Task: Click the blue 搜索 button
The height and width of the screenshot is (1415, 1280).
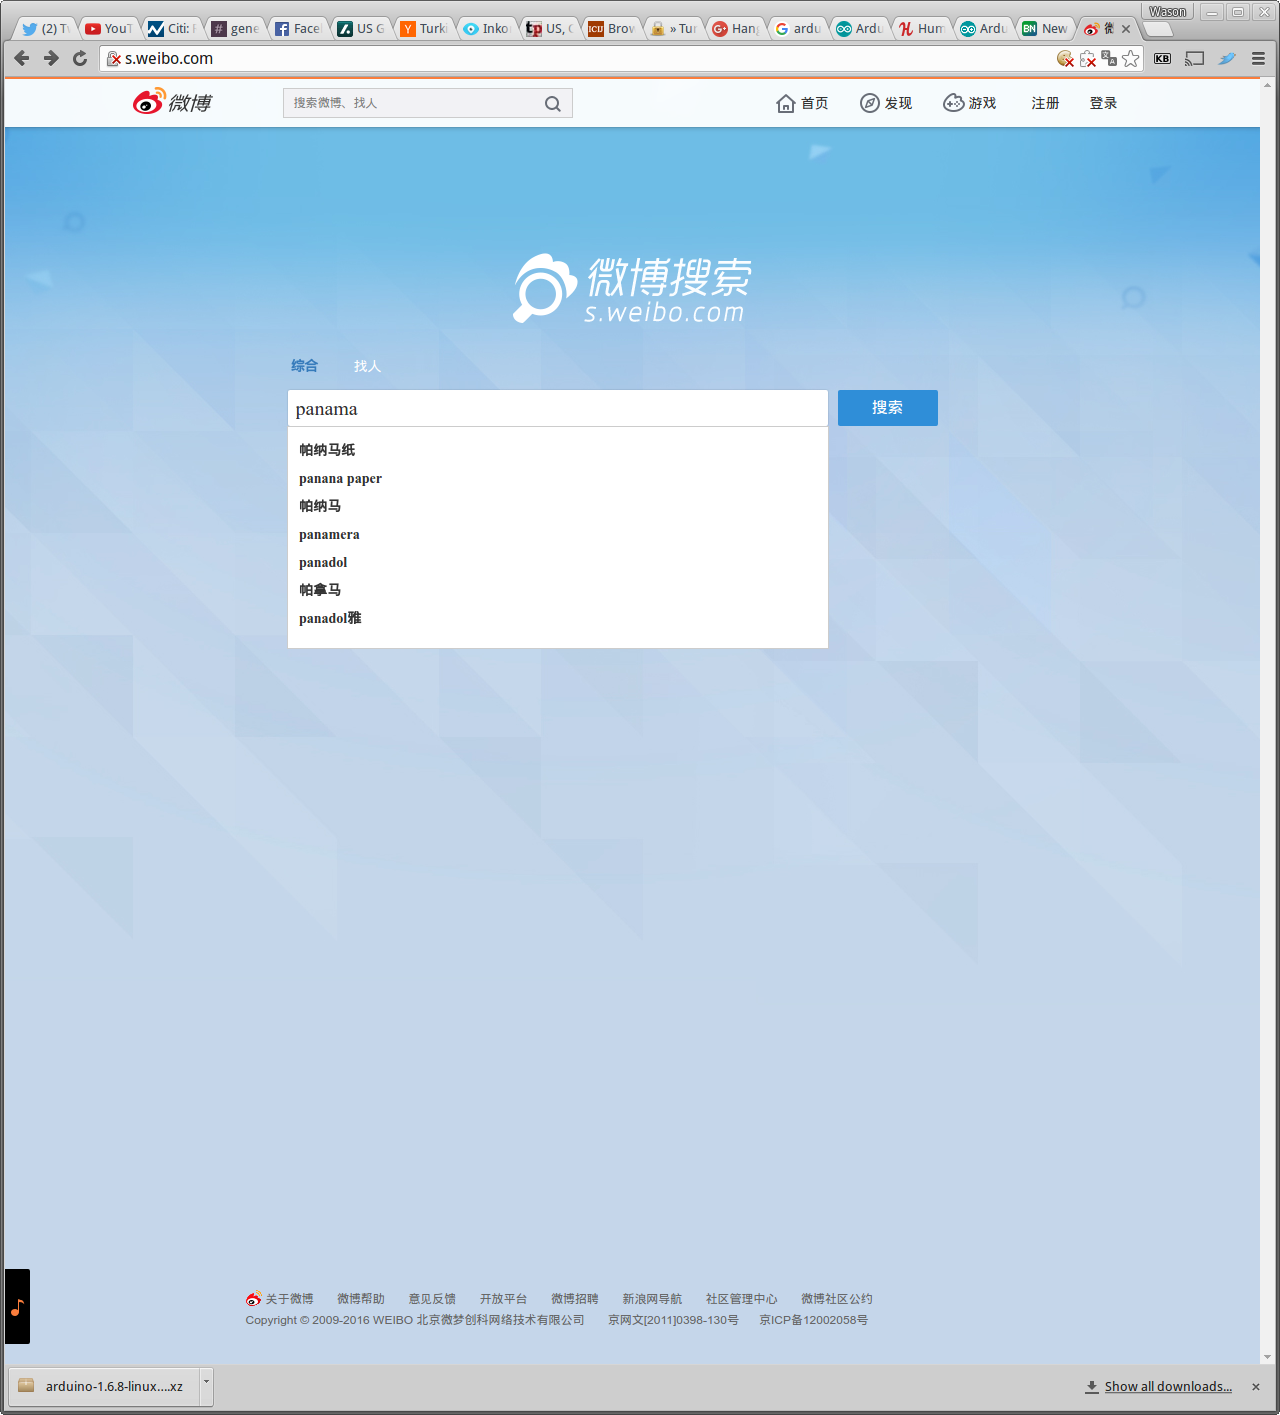Action: tap(887, 408)
